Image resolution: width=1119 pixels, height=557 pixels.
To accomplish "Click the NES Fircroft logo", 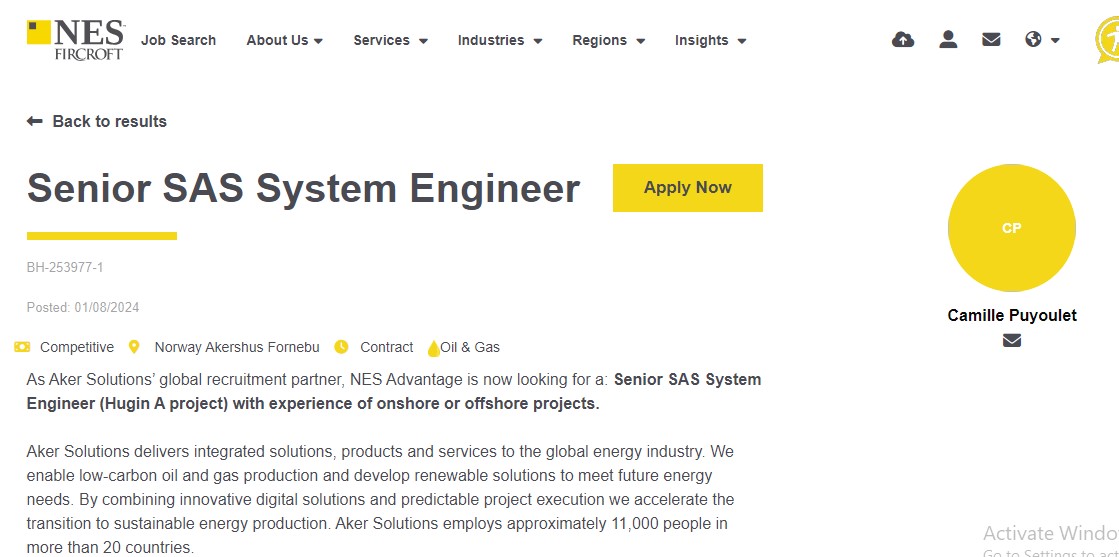I will (76, 40).
